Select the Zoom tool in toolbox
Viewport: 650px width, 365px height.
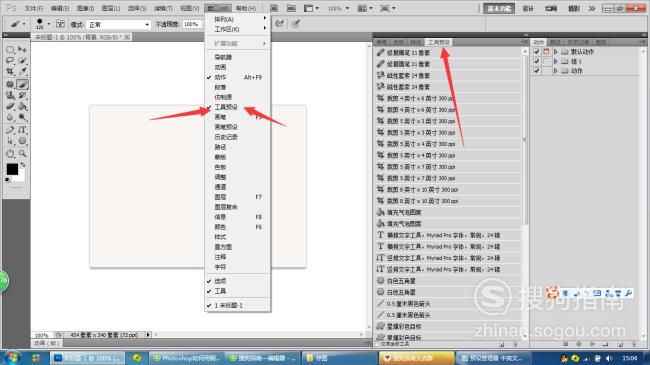(22, 154)
